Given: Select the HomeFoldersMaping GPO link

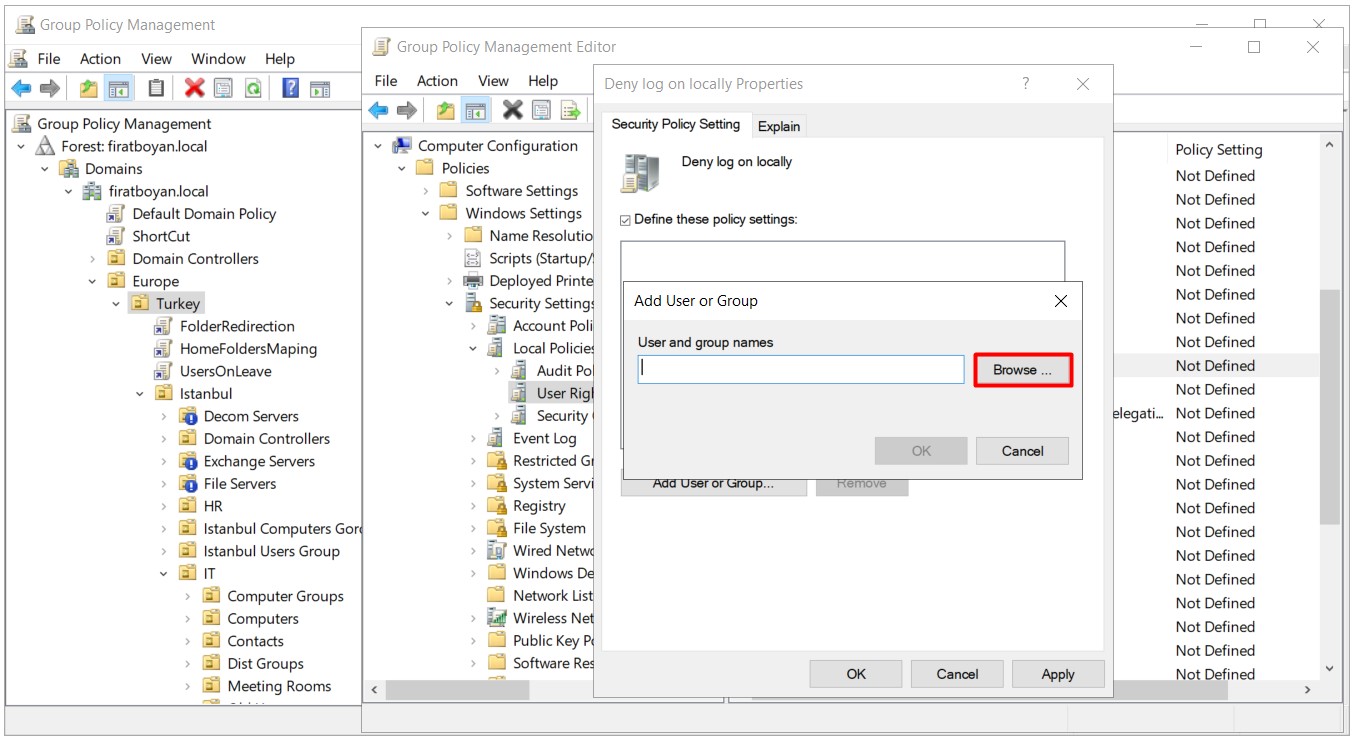Looking at the screenshot, I should click(248, 349).
